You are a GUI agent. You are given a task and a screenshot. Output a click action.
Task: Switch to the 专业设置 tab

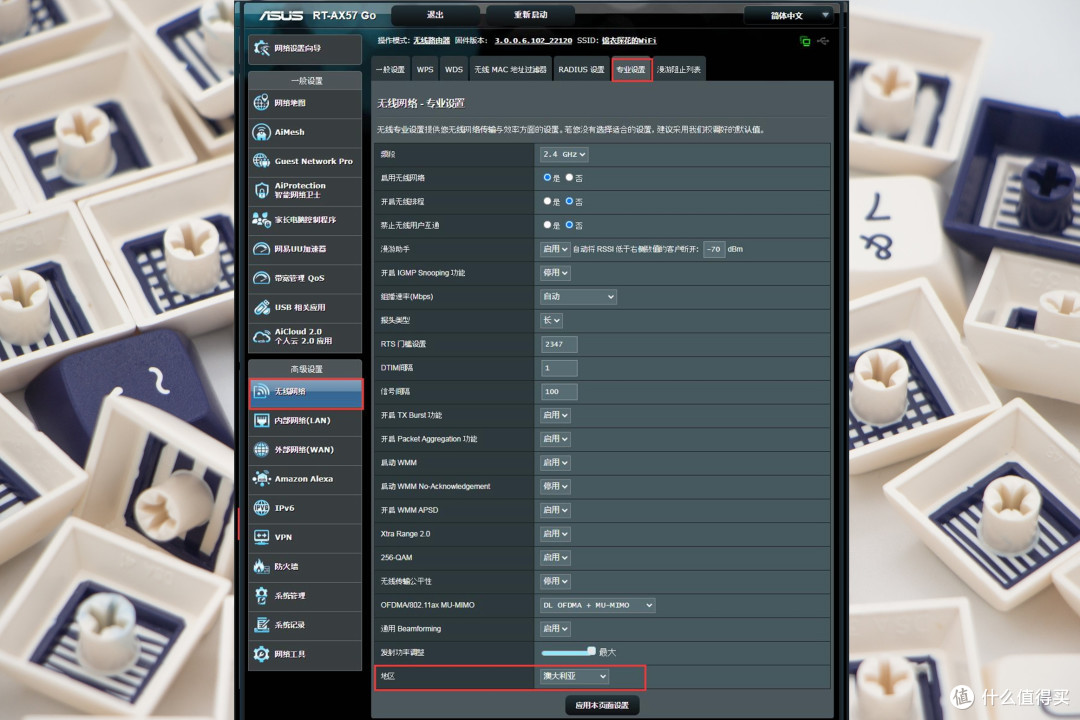[x=631, y=70]
